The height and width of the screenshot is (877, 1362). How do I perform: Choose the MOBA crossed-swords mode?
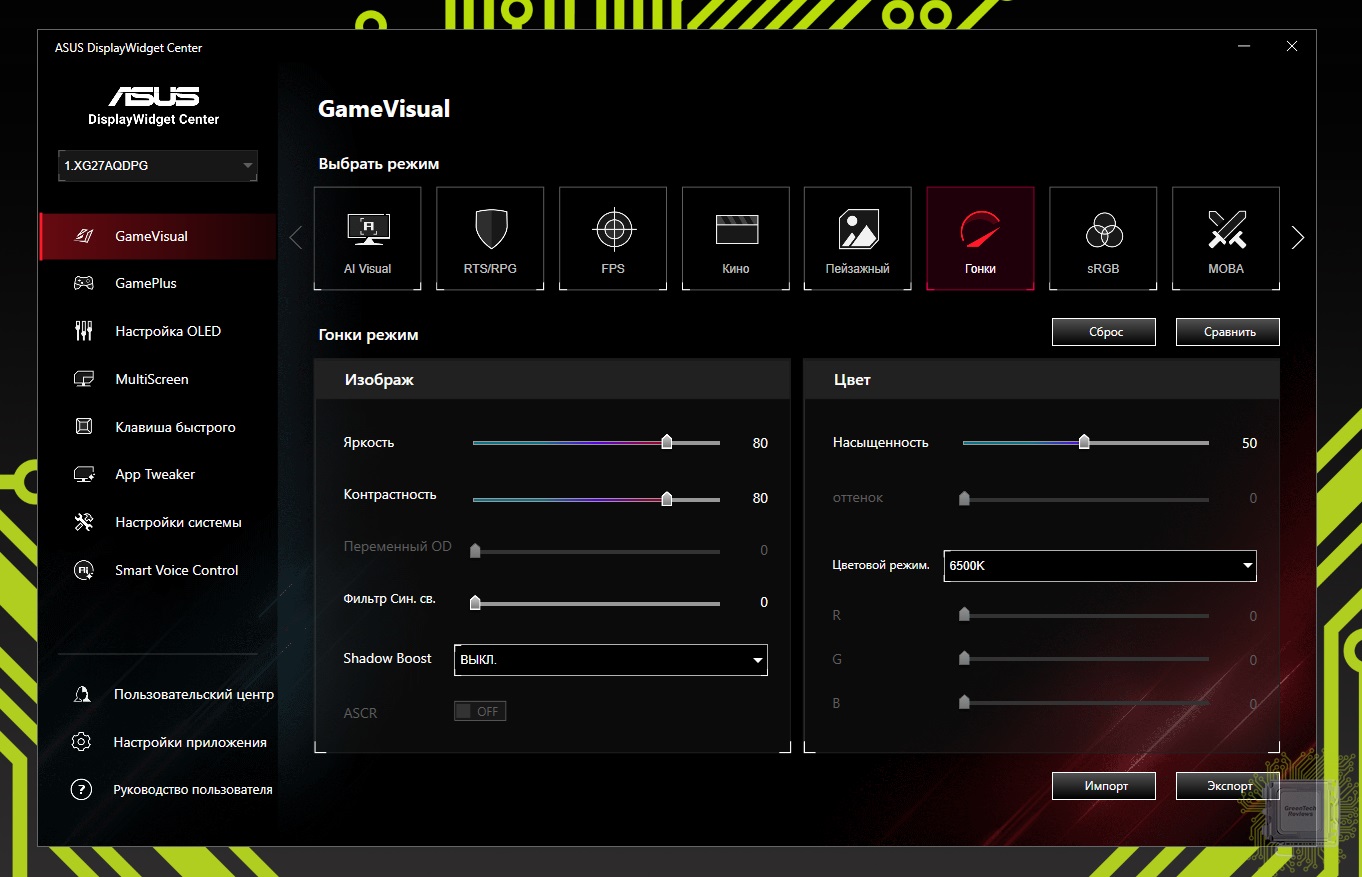[x=1225, y=238]
